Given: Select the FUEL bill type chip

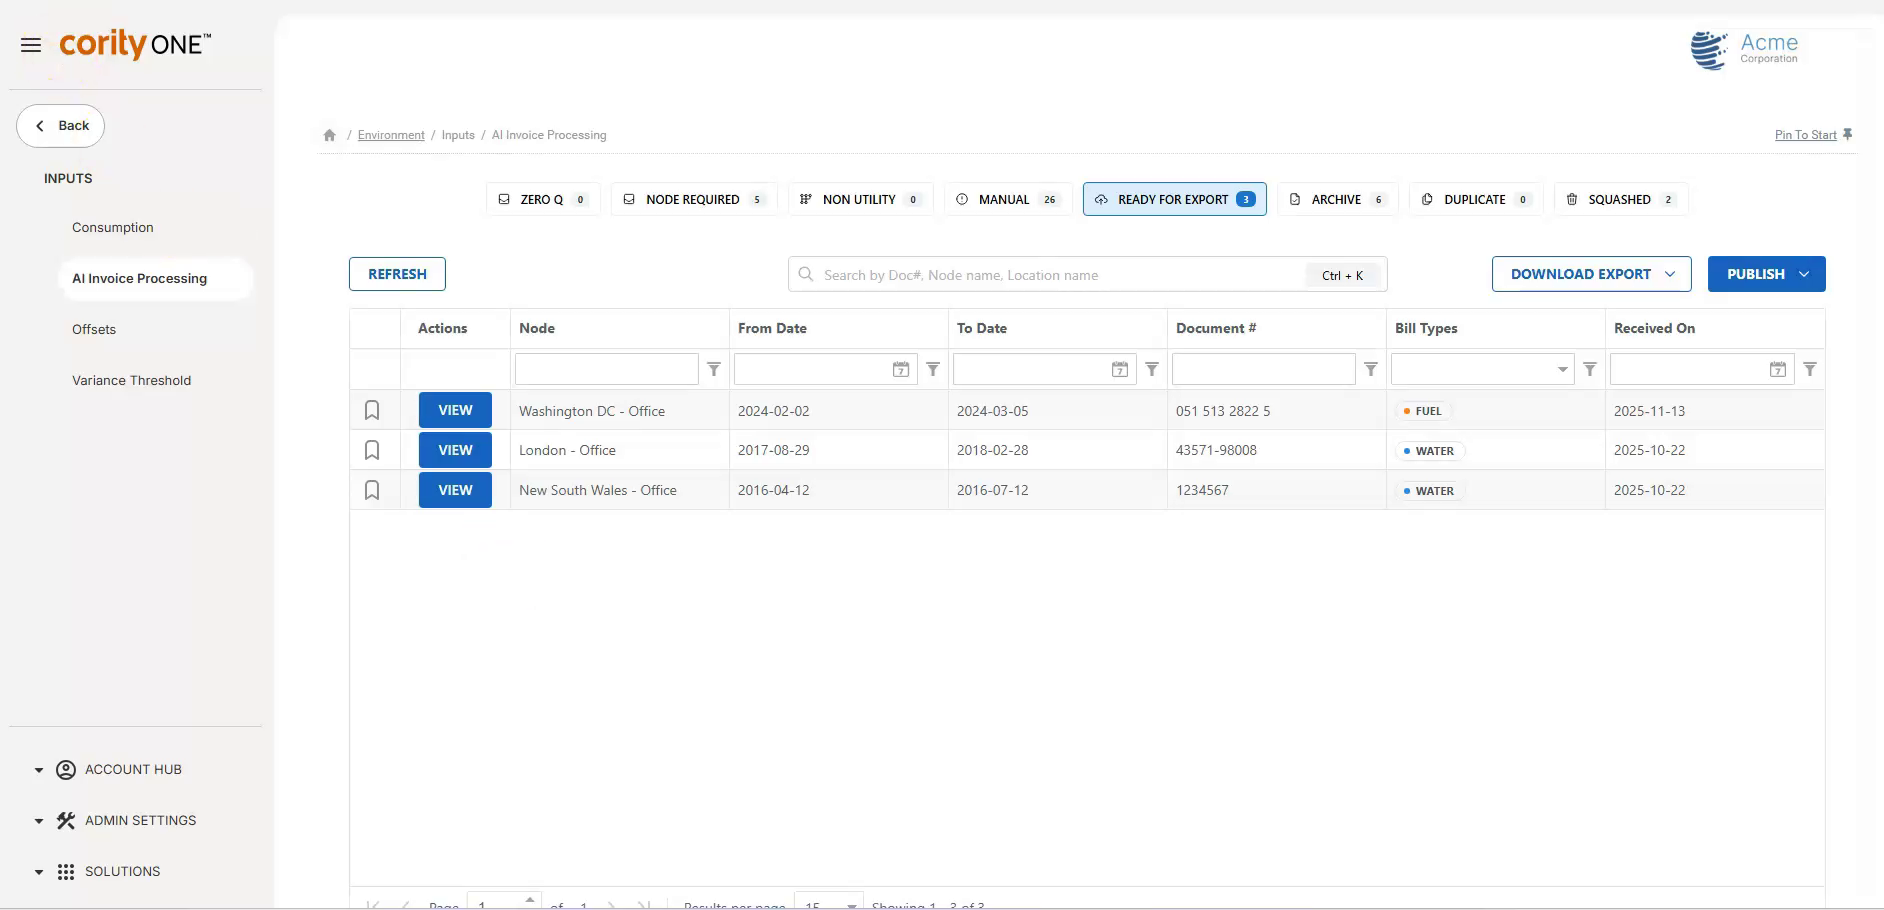Looking at the screenshot, I should (x=1424, y=410).
